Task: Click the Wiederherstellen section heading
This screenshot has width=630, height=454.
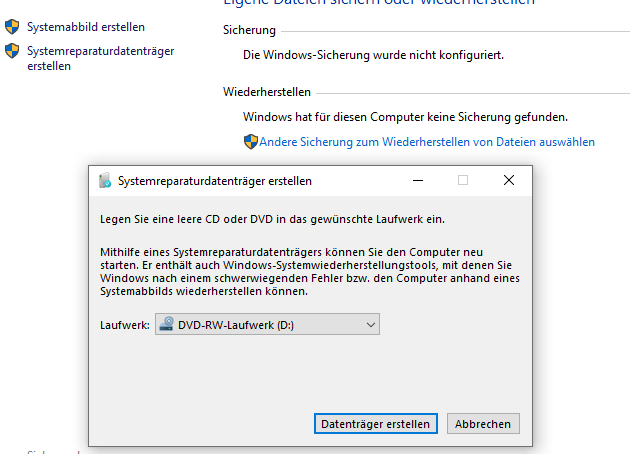Action: (267, 92)
